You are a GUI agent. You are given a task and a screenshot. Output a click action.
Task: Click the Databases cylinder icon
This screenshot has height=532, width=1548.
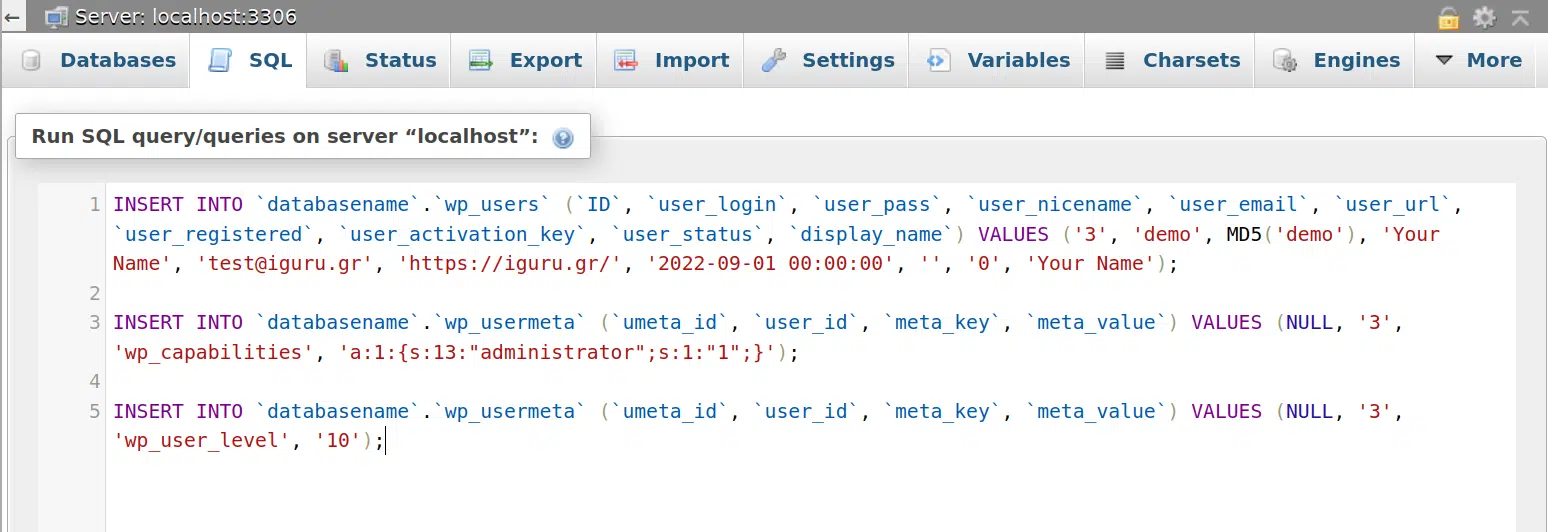tap(32, 60)
